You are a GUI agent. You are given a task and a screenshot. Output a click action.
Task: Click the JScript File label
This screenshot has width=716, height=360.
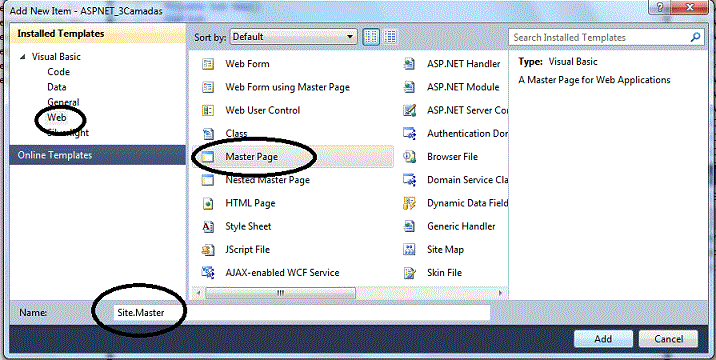click(x=247, y=250)
